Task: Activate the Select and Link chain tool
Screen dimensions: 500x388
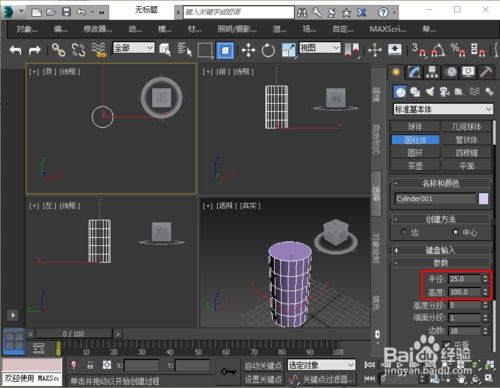Action: [58, 50]
